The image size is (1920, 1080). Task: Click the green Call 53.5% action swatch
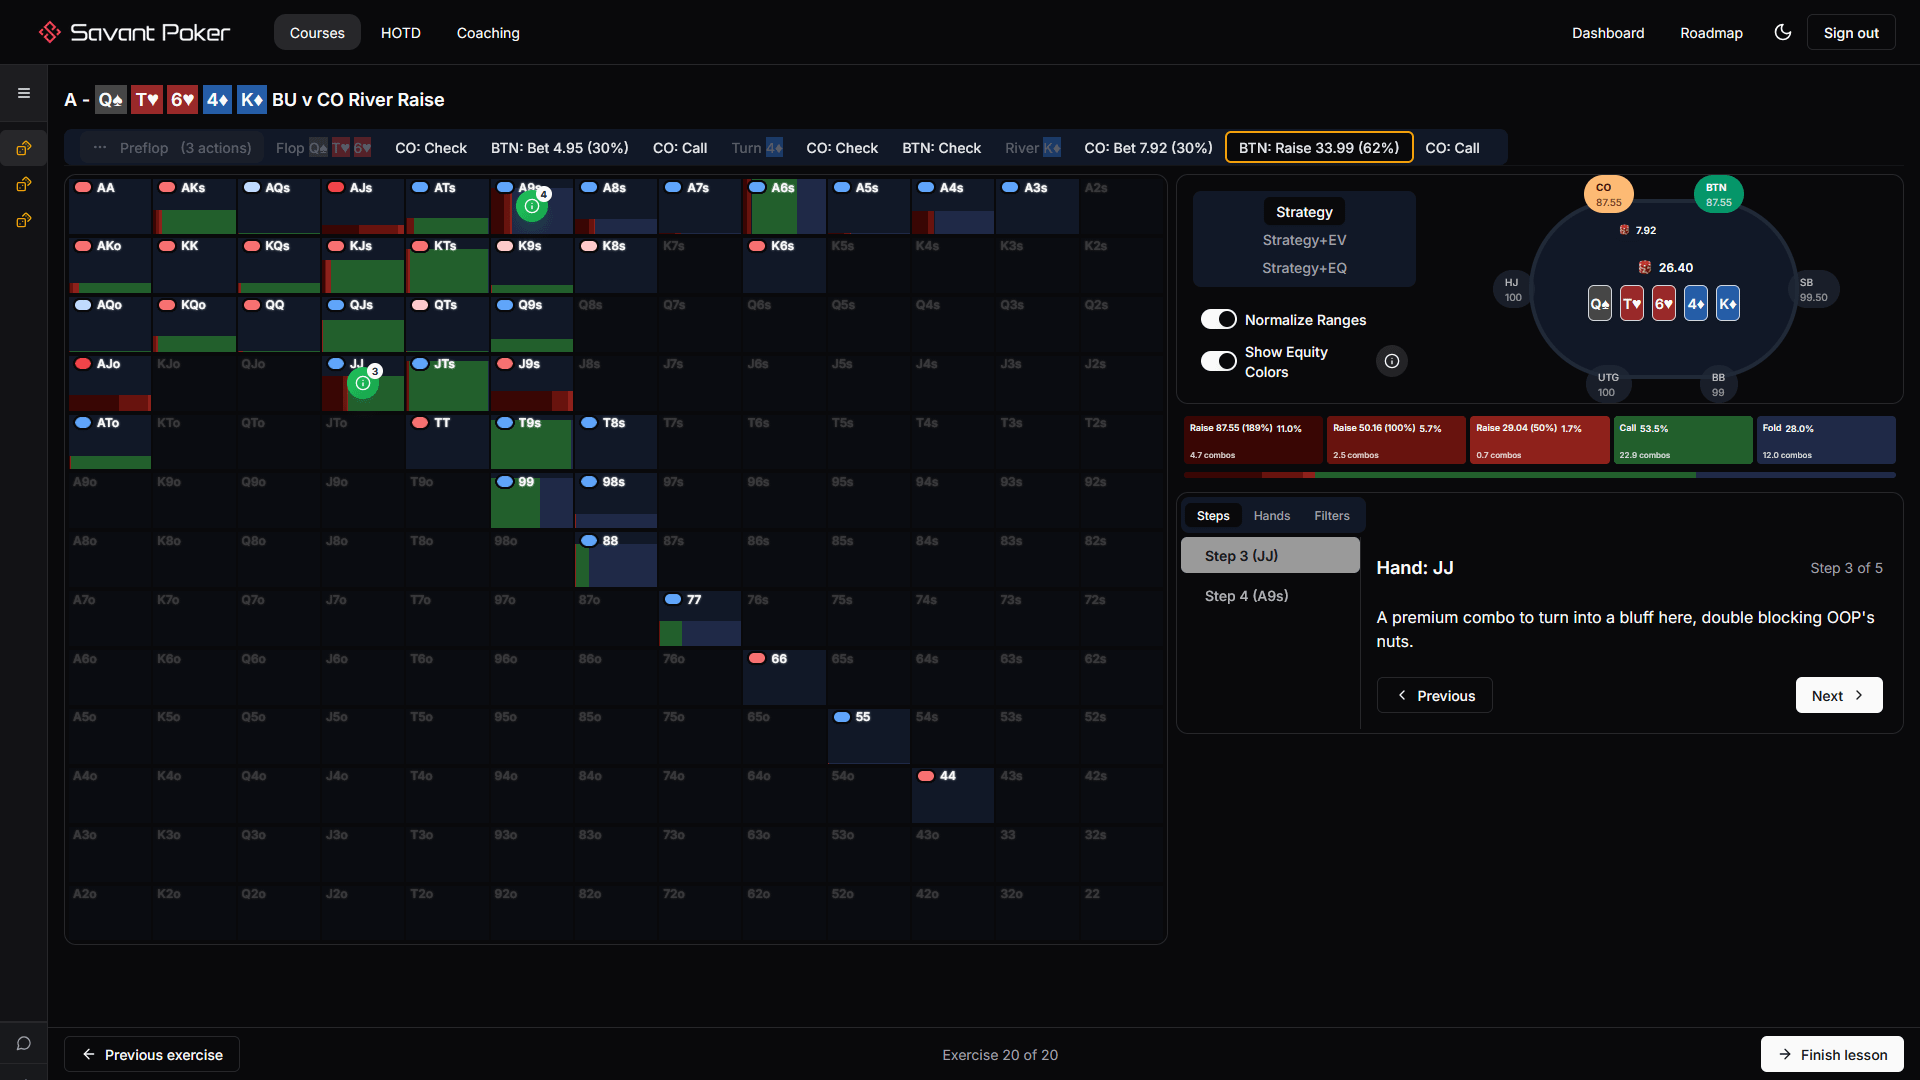(1682, 440)
